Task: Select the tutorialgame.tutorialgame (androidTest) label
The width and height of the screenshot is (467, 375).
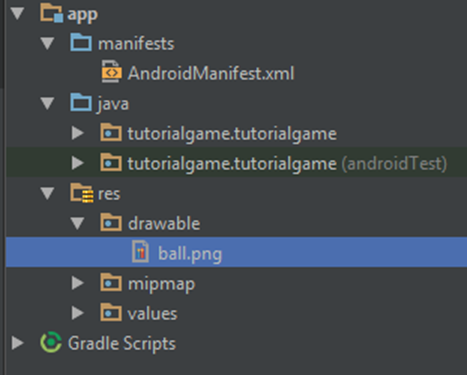Action: [287, 164]
